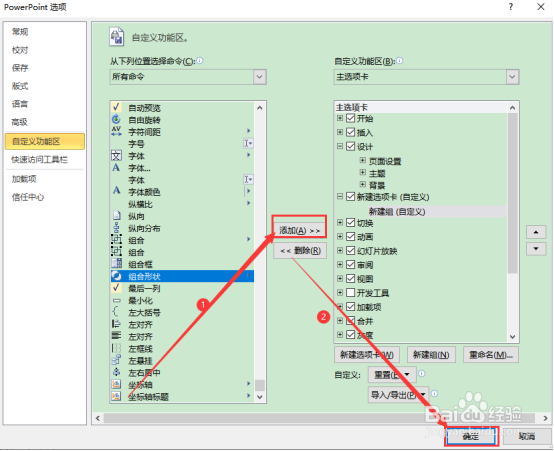Click the 重命名(M)... button
Viewport: 554px width, 451px height.
(x=491, y=355)
